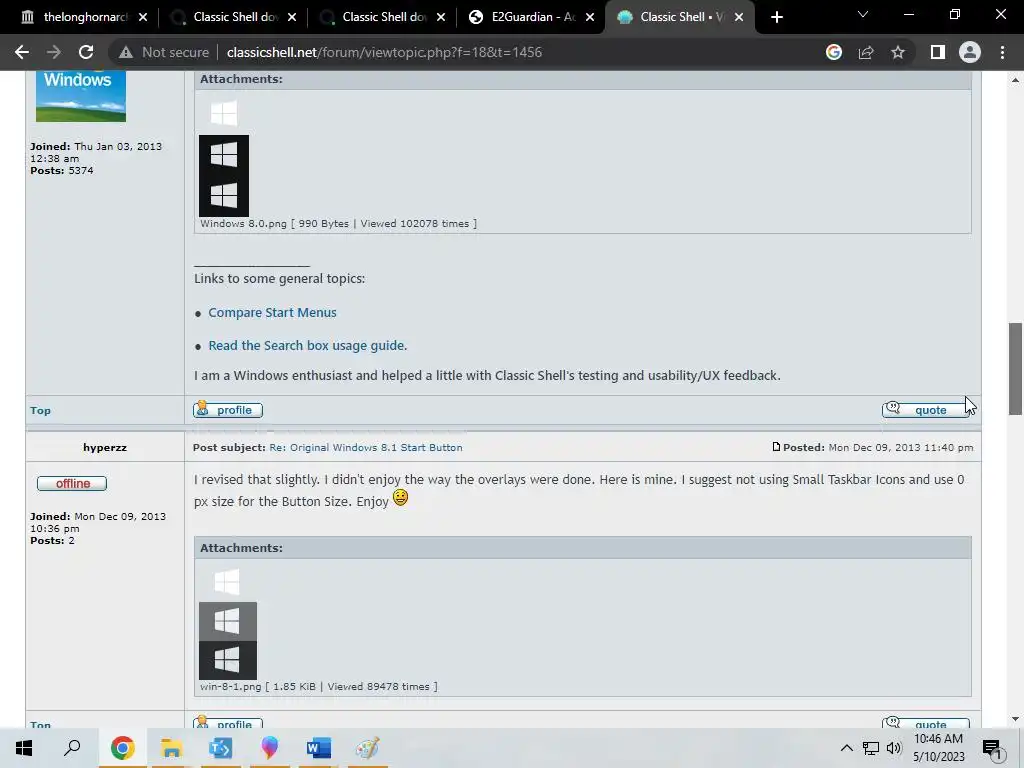Screen dimensions: 1024x768
Task: Click the first post's profile button
Action: (228, 409)
